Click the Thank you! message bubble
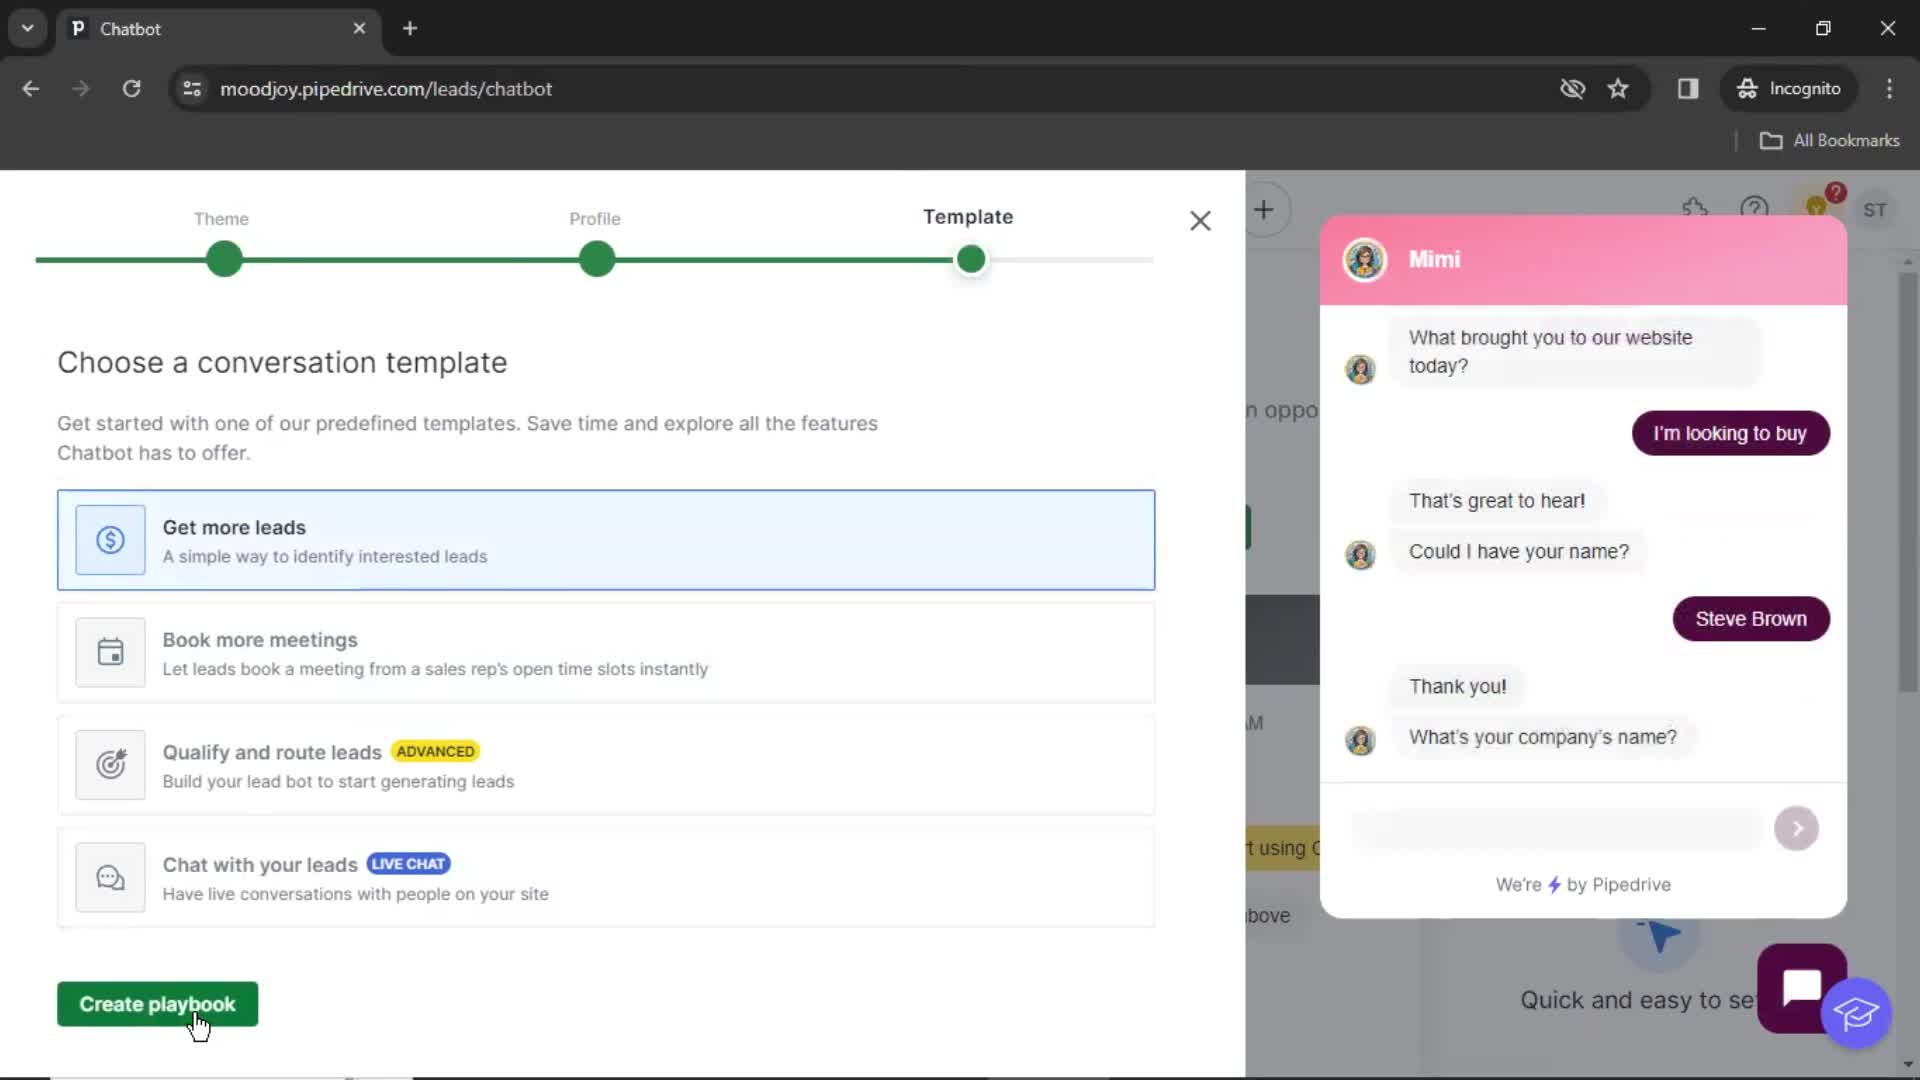This screenshot has height=1080, width=1920. tap(1457, 687)
